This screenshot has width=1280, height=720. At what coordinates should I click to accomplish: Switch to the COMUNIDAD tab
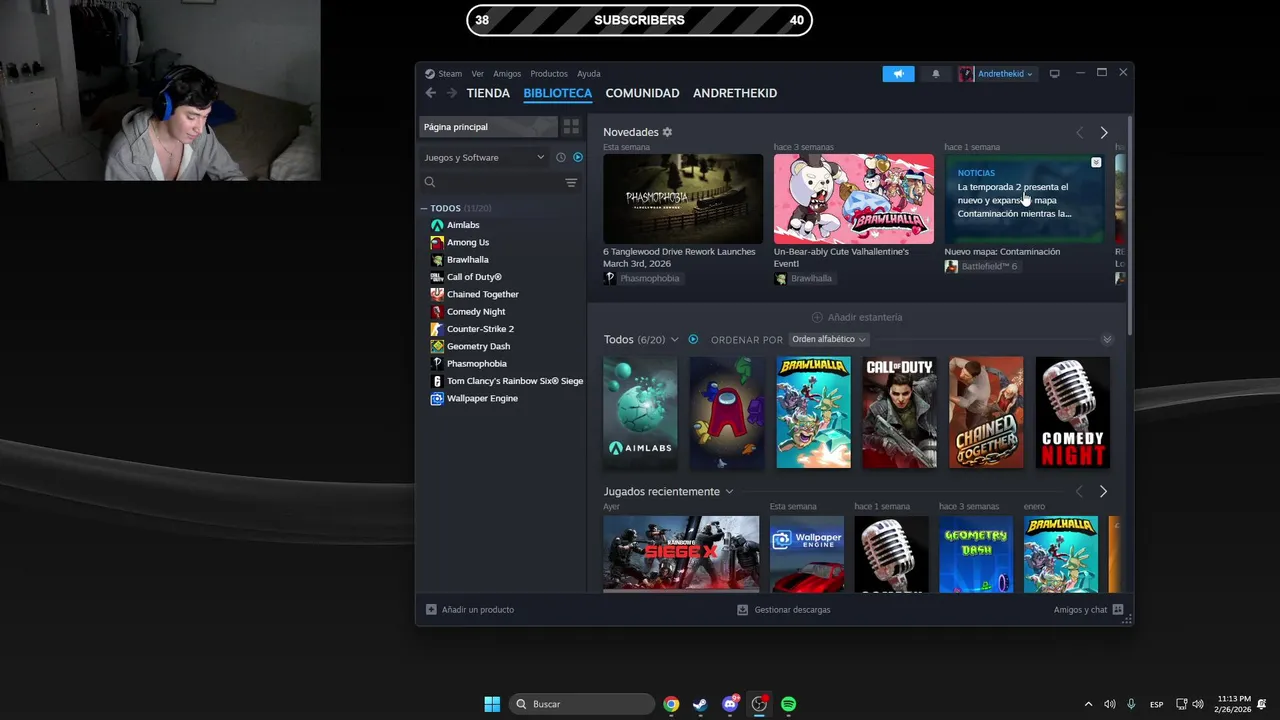(642, 93)
